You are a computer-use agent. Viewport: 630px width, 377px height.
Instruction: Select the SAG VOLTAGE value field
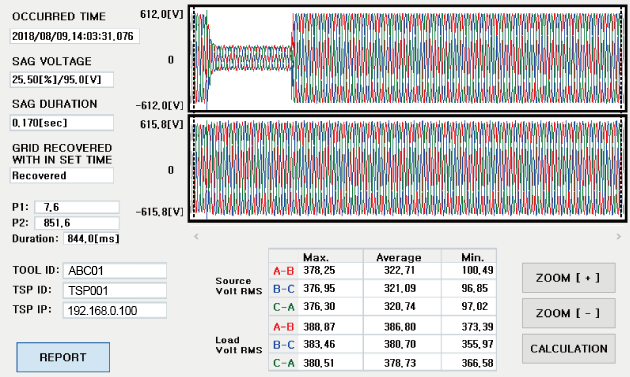[x=62, y=80]
